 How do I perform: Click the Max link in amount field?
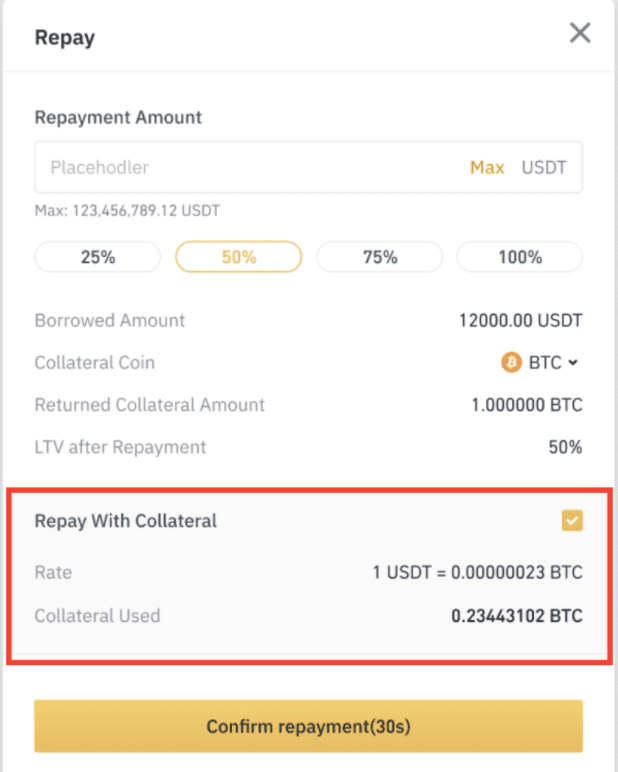[x=487, y=167]
